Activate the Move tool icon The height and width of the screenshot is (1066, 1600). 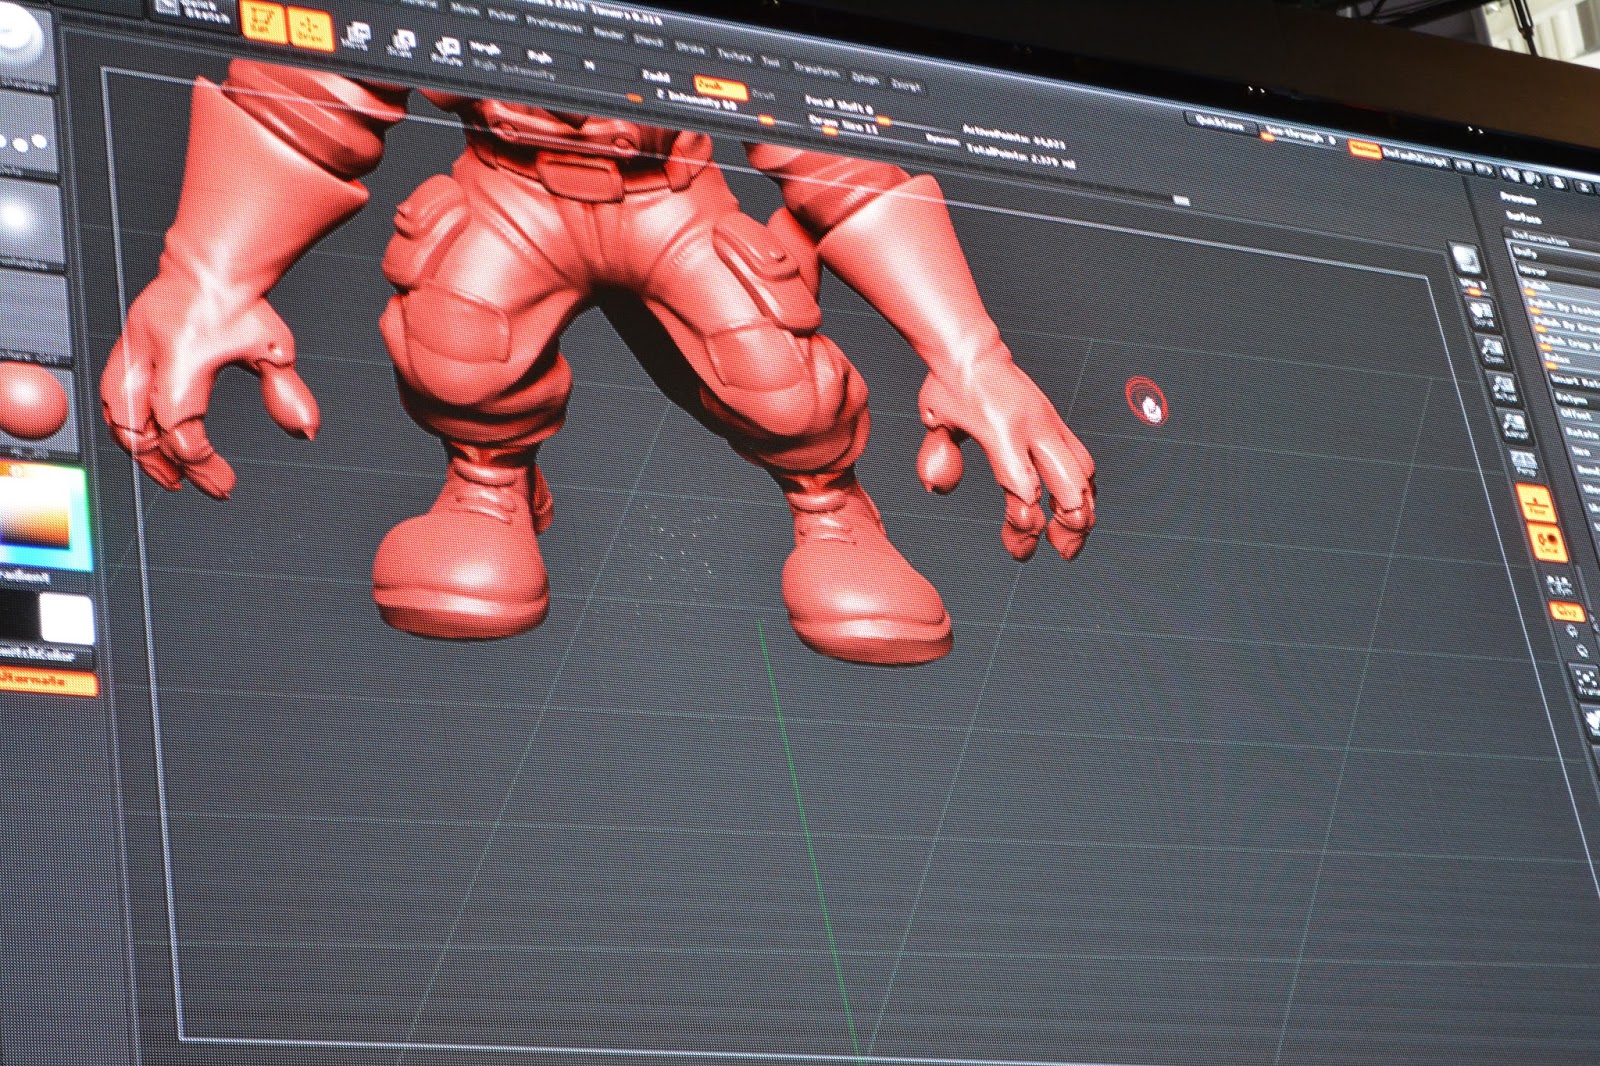point(355,37)
